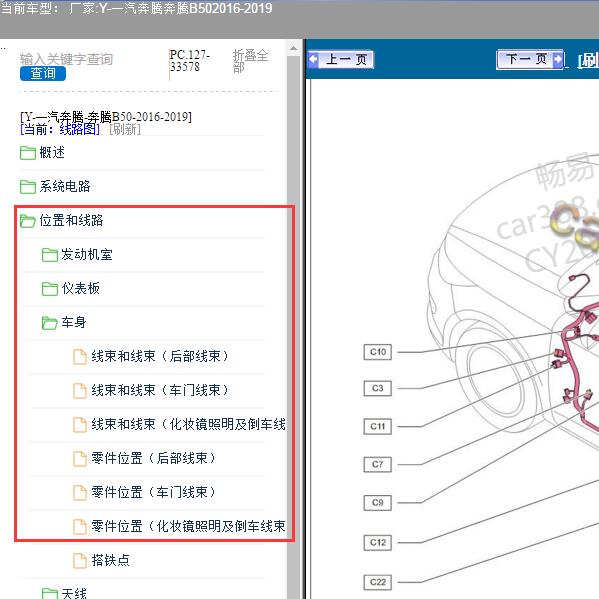The width and height of the screenshot is (599, 599).
Task: Open 线束和线束（后部线束） page
Action: (x=160, y=356)
